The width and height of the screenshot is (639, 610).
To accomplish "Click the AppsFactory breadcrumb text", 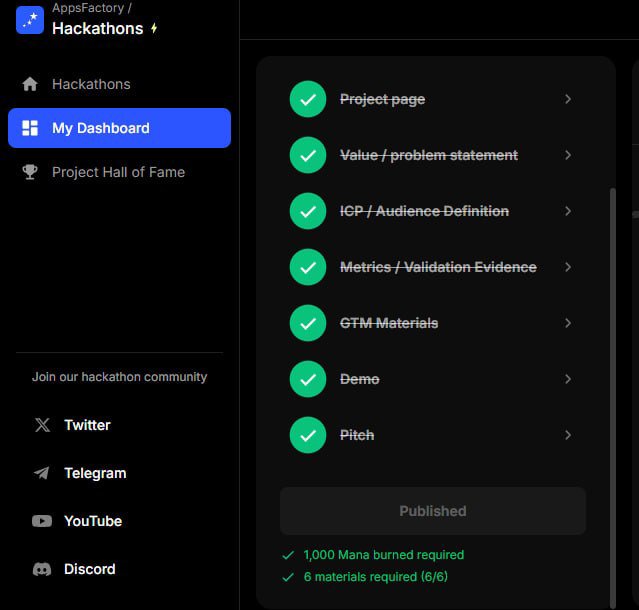I will click(88, 8).
